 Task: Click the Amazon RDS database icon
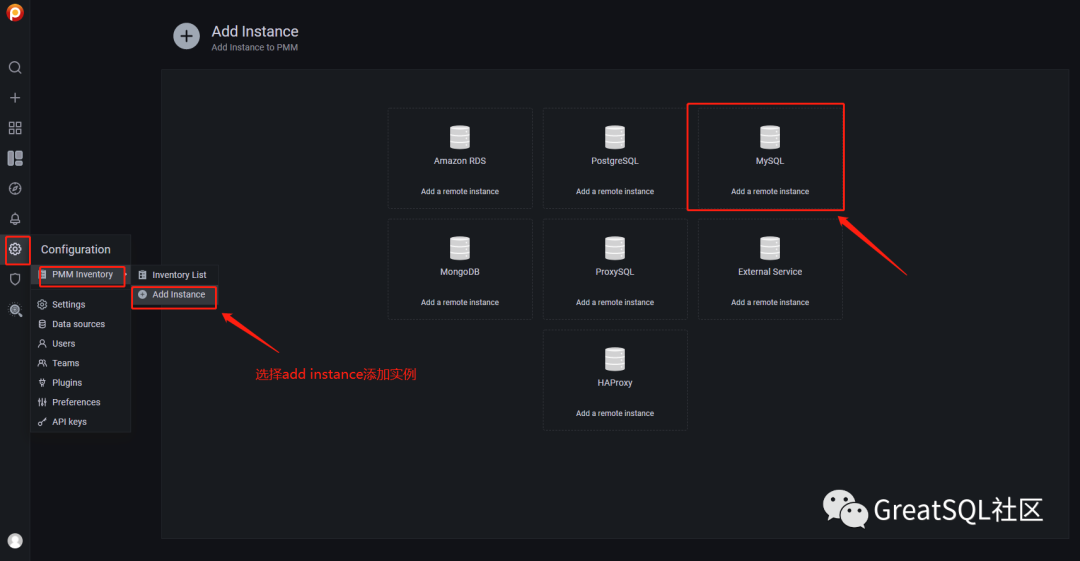459,137
